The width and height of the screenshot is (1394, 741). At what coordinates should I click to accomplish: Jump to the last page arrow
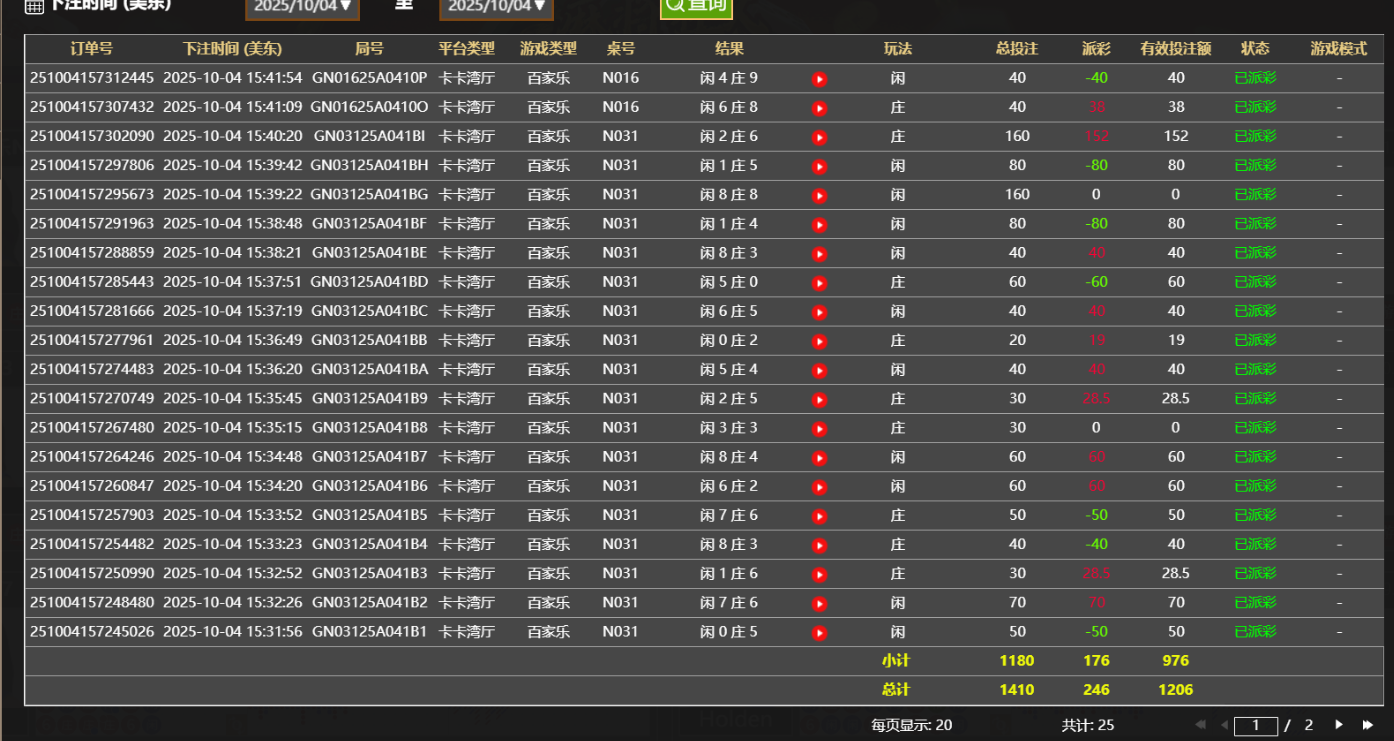(x=1368, y=725)
